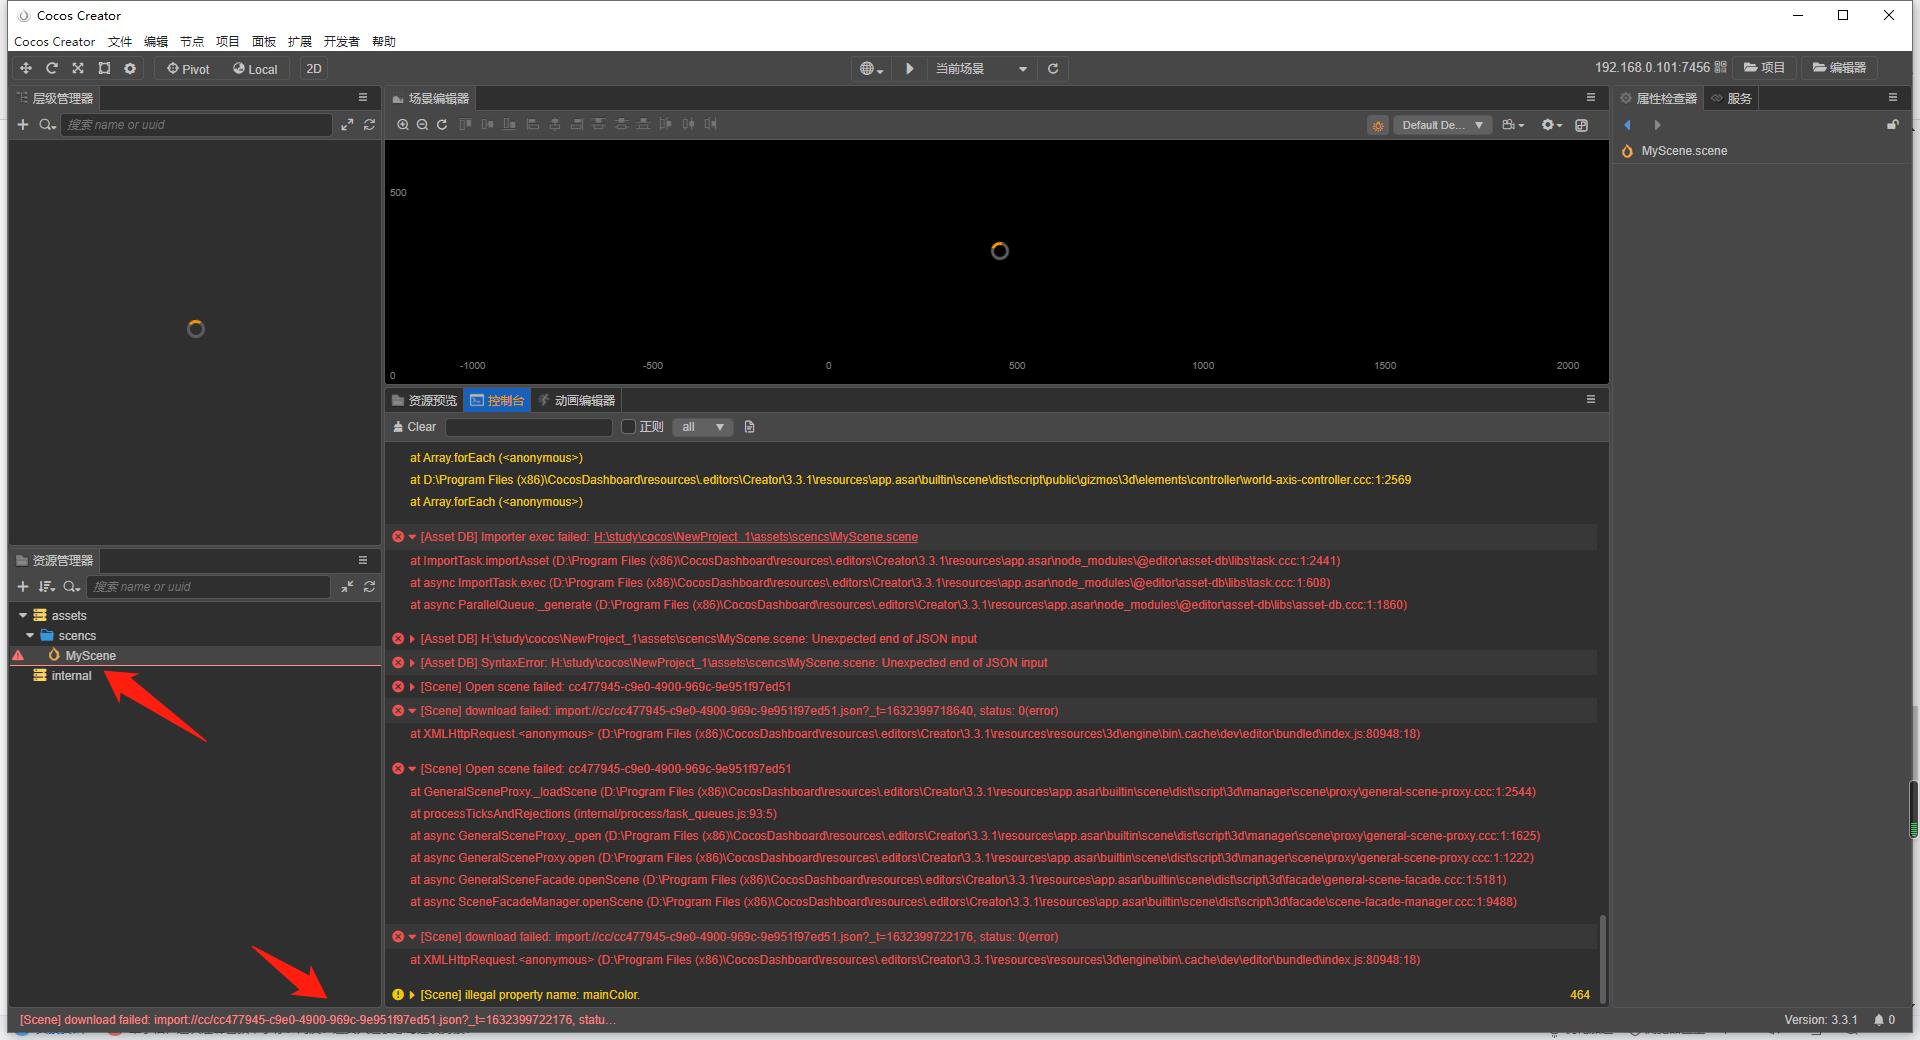This screenshot has width=1920, height=1040.
Task: Open hierarchy panel hamburger menu
Action: click(x=363, y=97)
